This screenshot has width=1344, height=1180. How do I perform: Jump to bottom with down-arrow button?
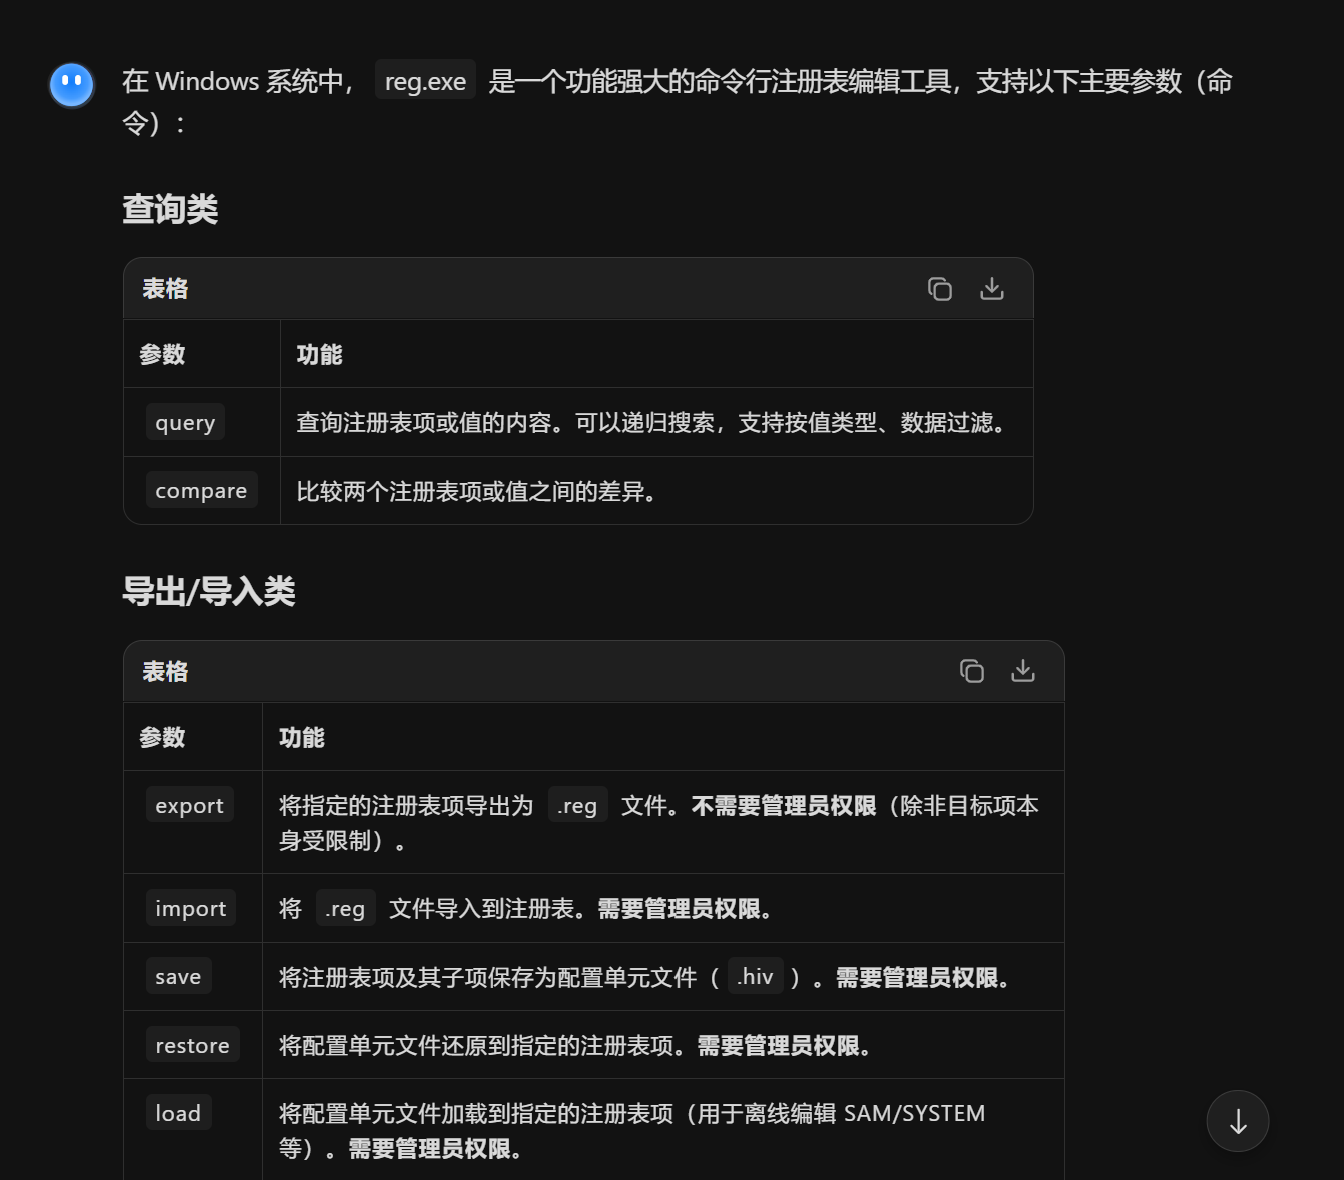(1238, 1121)
